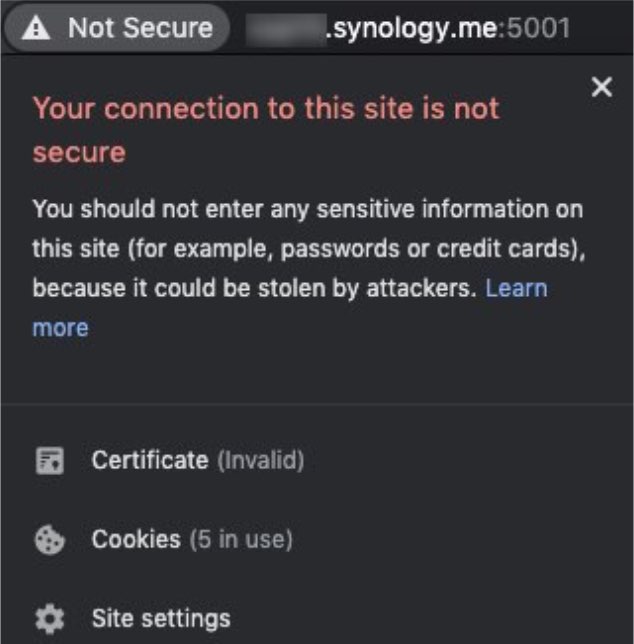634x644 pixels.
Task: Click the Site settings gear icon
Action: coord(49,618)
